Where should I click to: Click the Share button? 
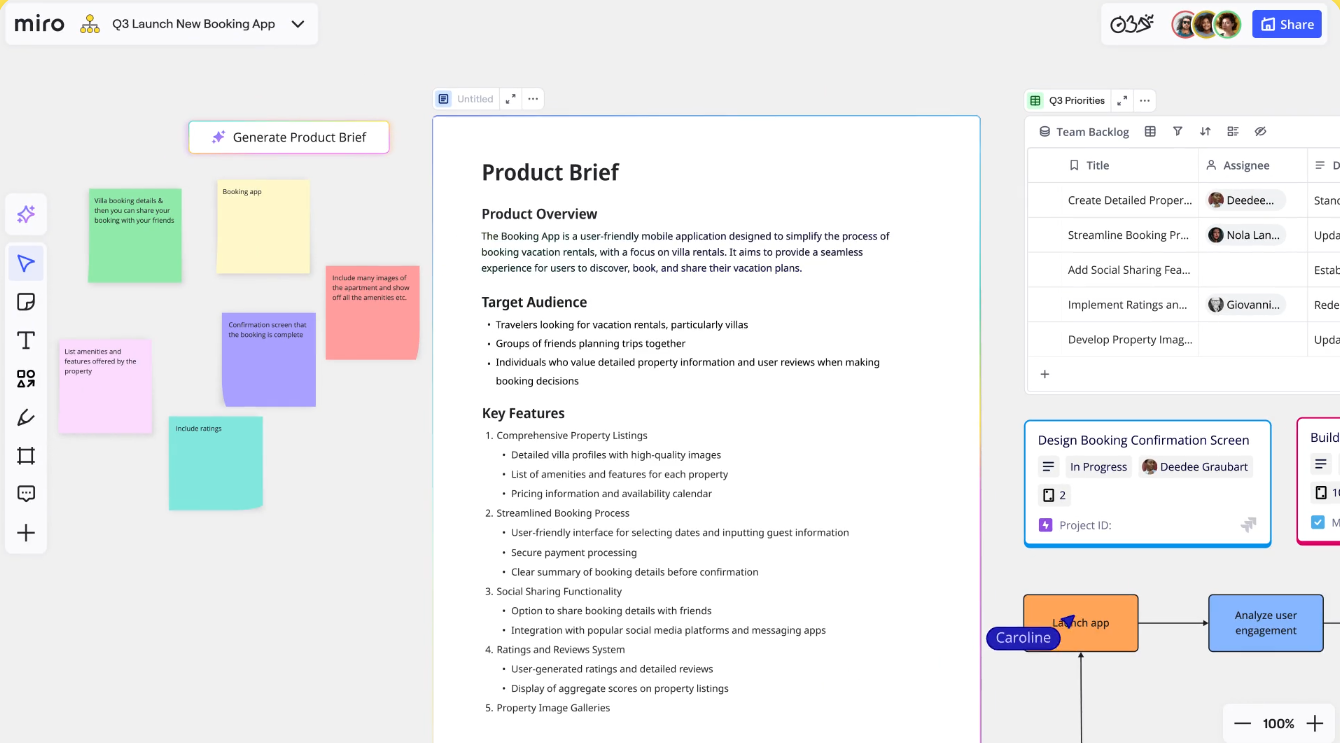(x=1287, y=24)
